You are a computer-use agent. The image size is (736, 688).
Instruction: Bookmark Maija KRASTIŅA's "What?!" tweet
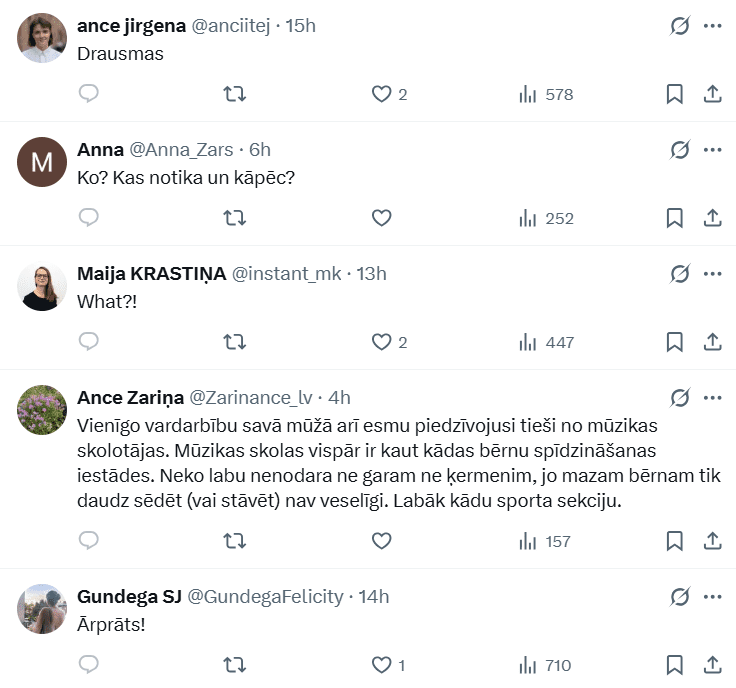(675, 342)
